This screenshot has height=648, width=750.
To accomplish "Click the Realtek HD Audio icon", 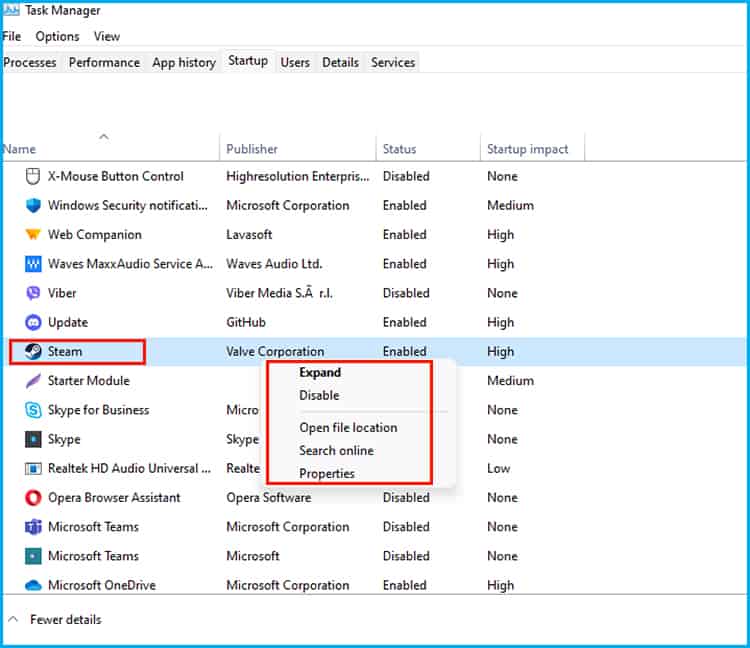I will pyautogui.click(x=33, y=468).
